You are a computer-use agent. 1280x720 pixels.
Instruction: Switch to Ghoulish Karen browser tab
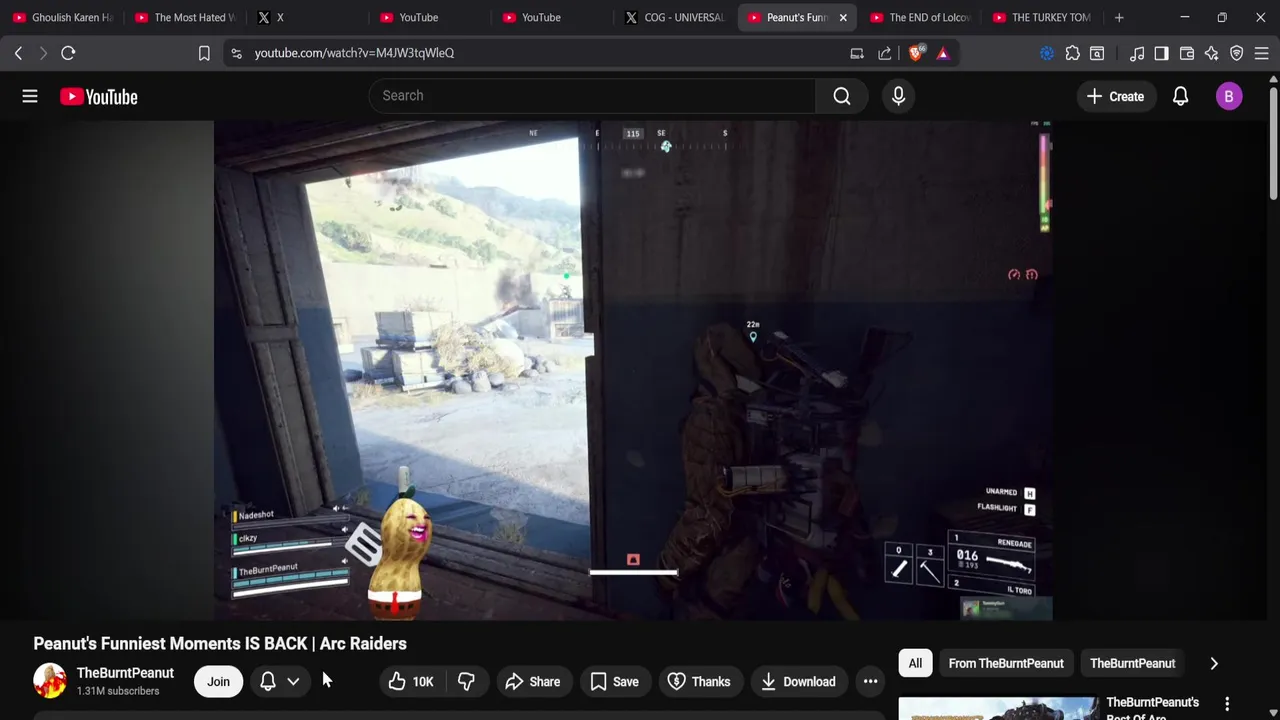[62, 17]
